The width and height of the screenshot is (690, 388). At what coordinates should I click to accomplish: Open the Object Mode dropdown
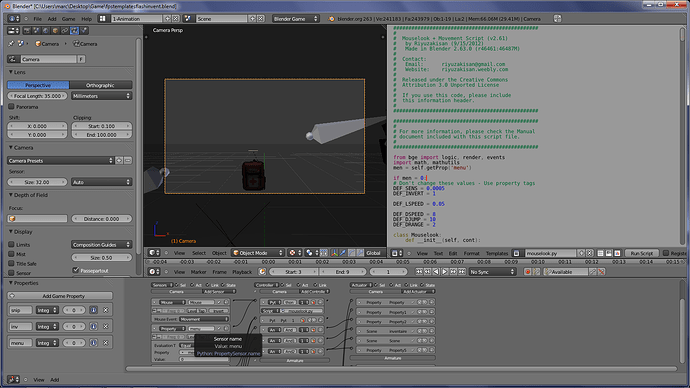point(257,253)
